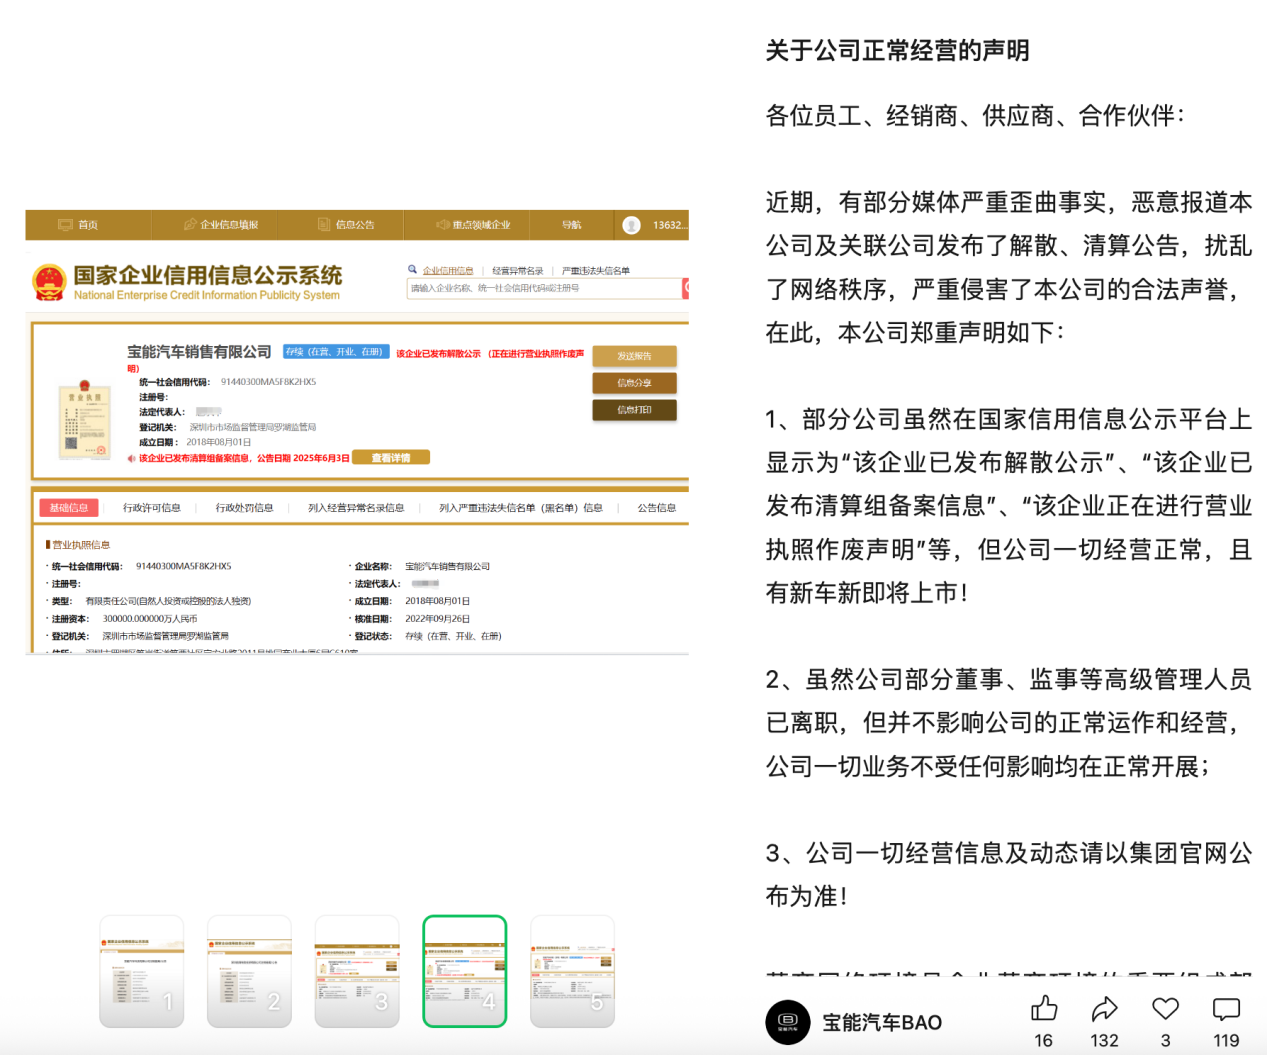Open 导航 navigation item
This screenshot has width=1267, height=1055.
coord(571,225)
